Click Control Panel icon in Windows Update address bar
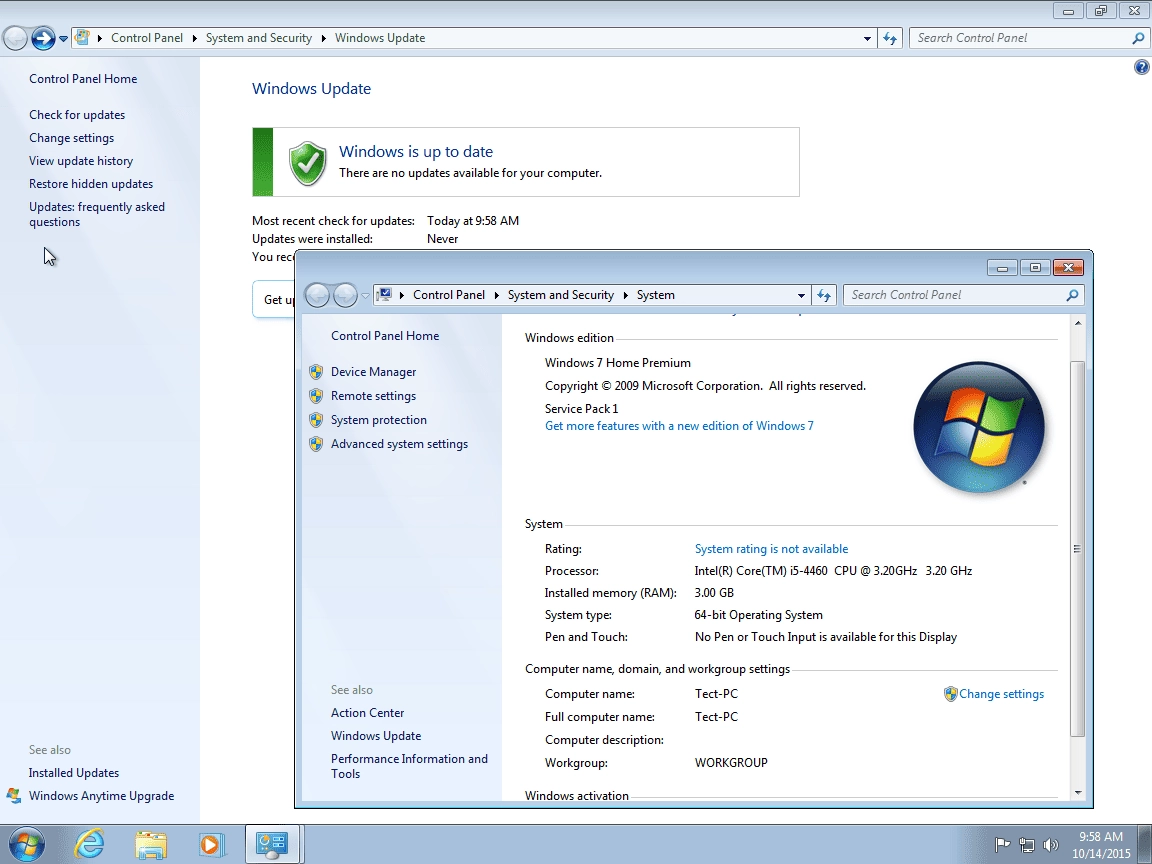1152x864 pixels. tap(82, 37)
